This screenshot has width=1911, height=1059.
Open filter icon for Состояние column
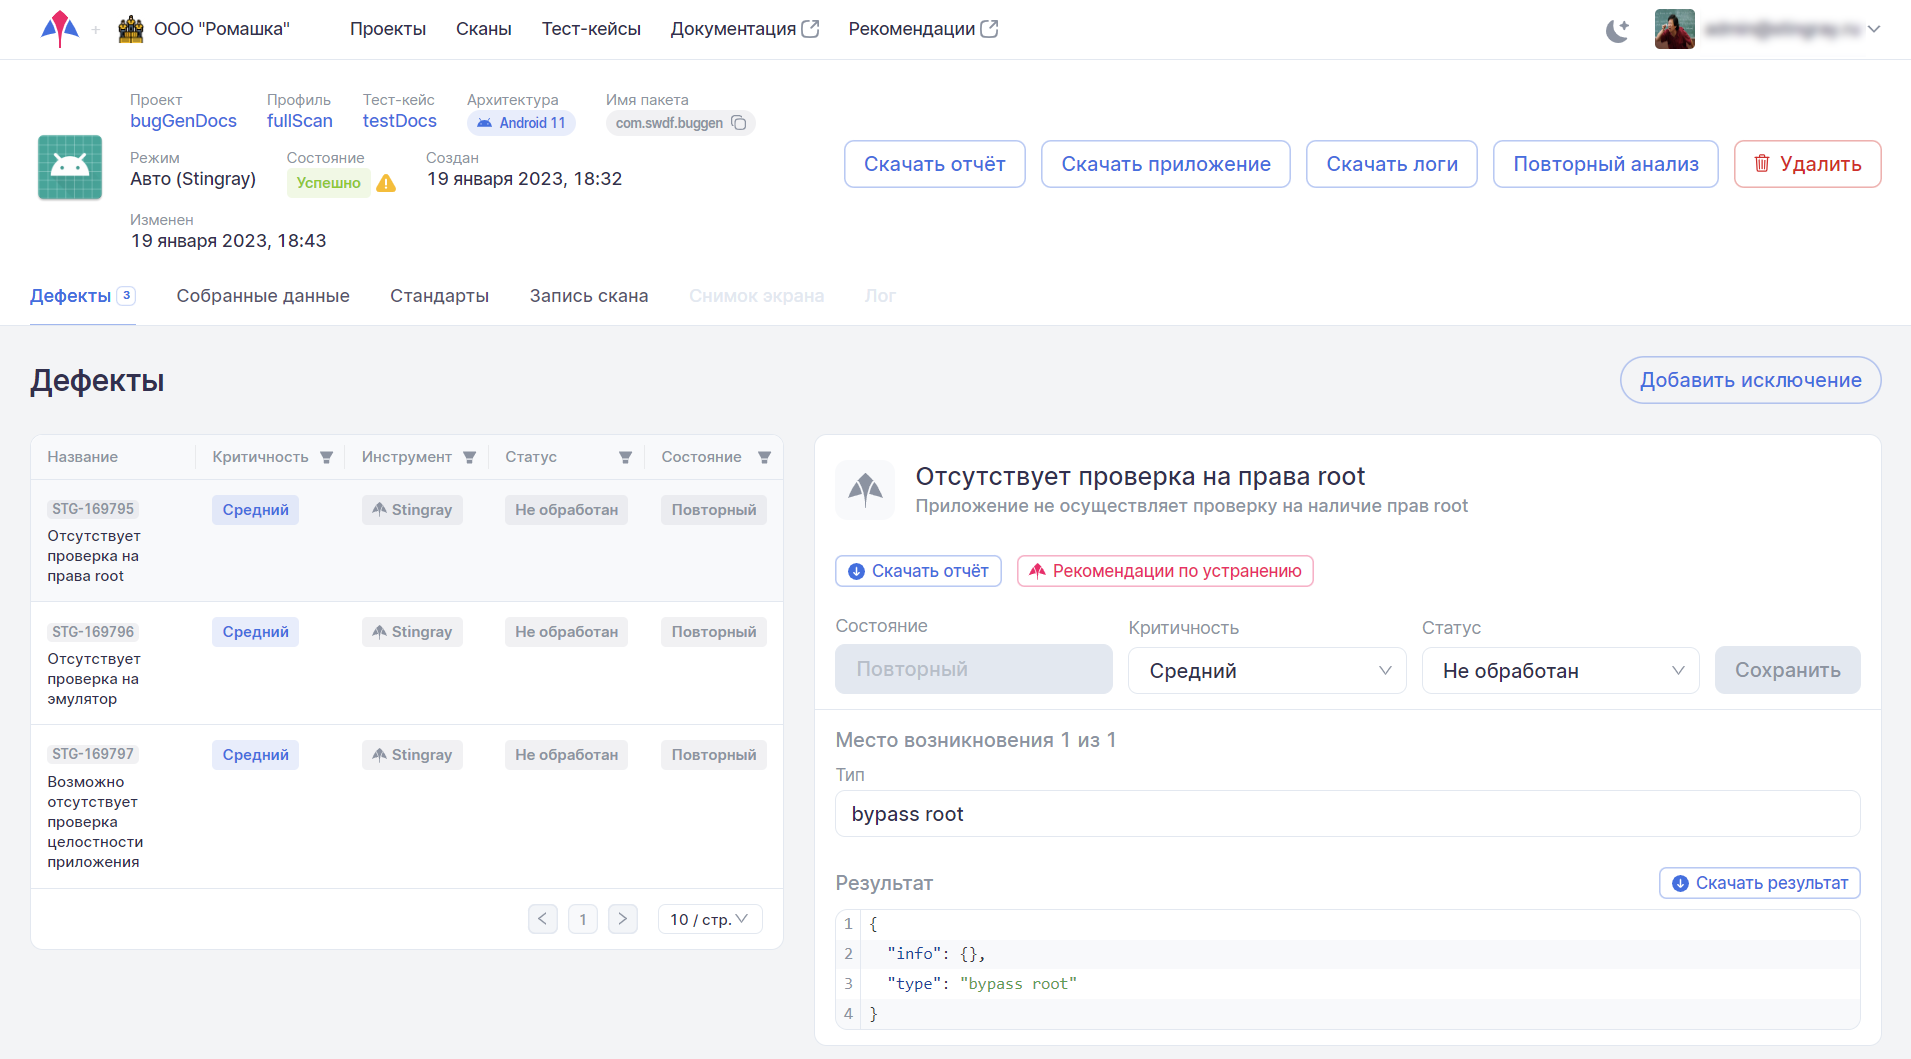coord(764,457)
